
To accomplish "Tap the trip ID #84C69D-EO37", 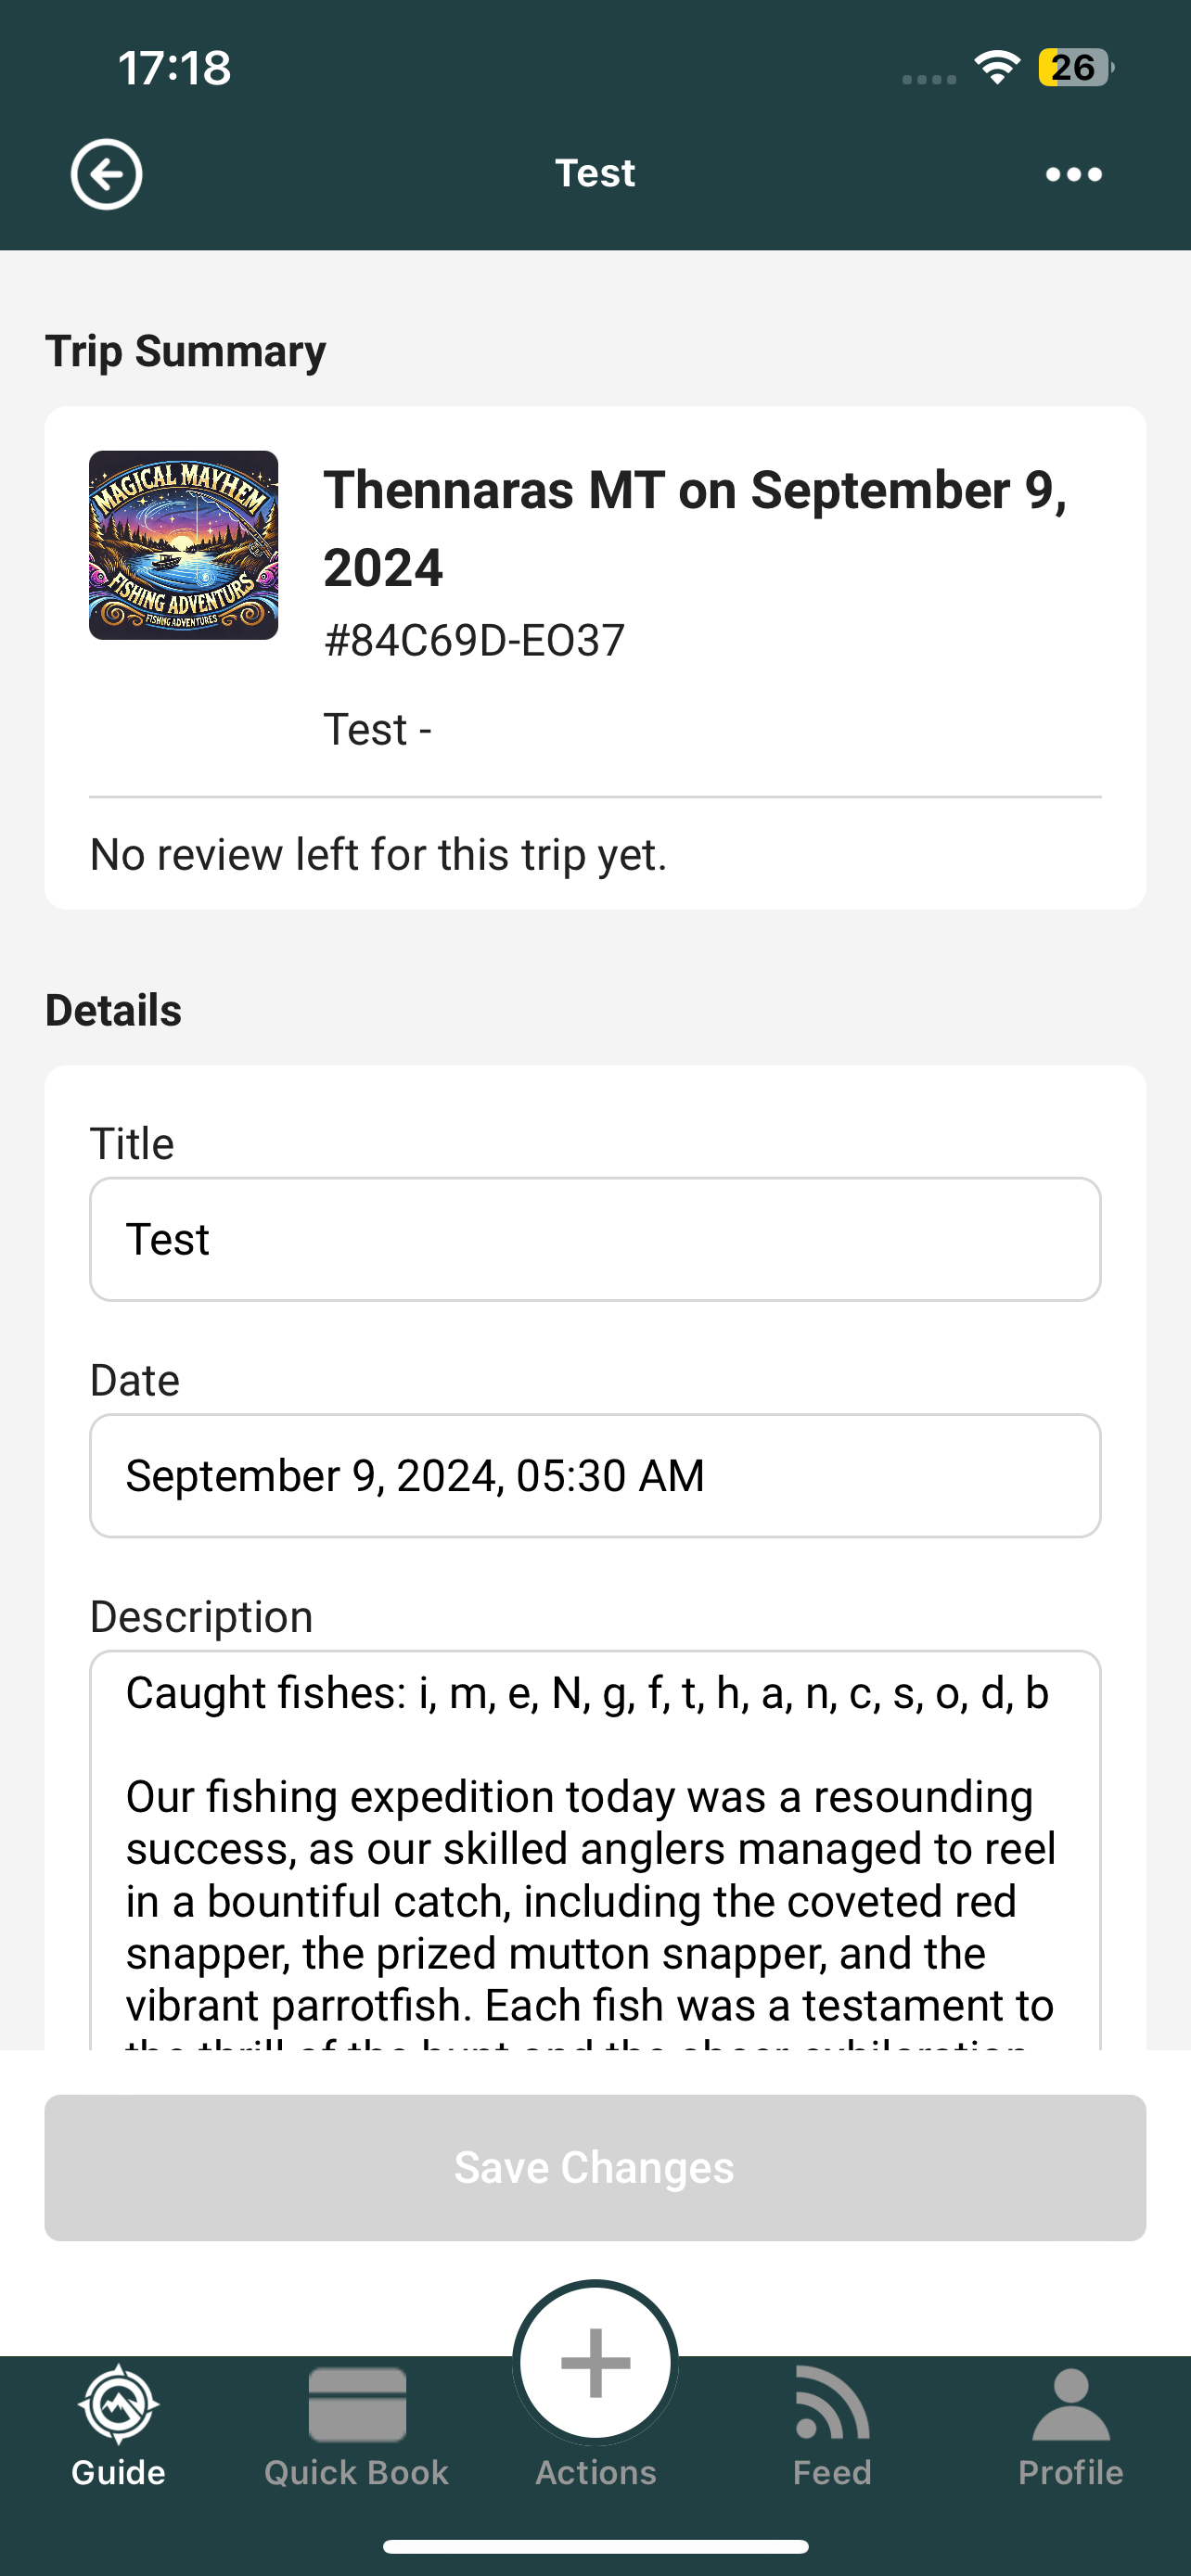I will (474, 640).
